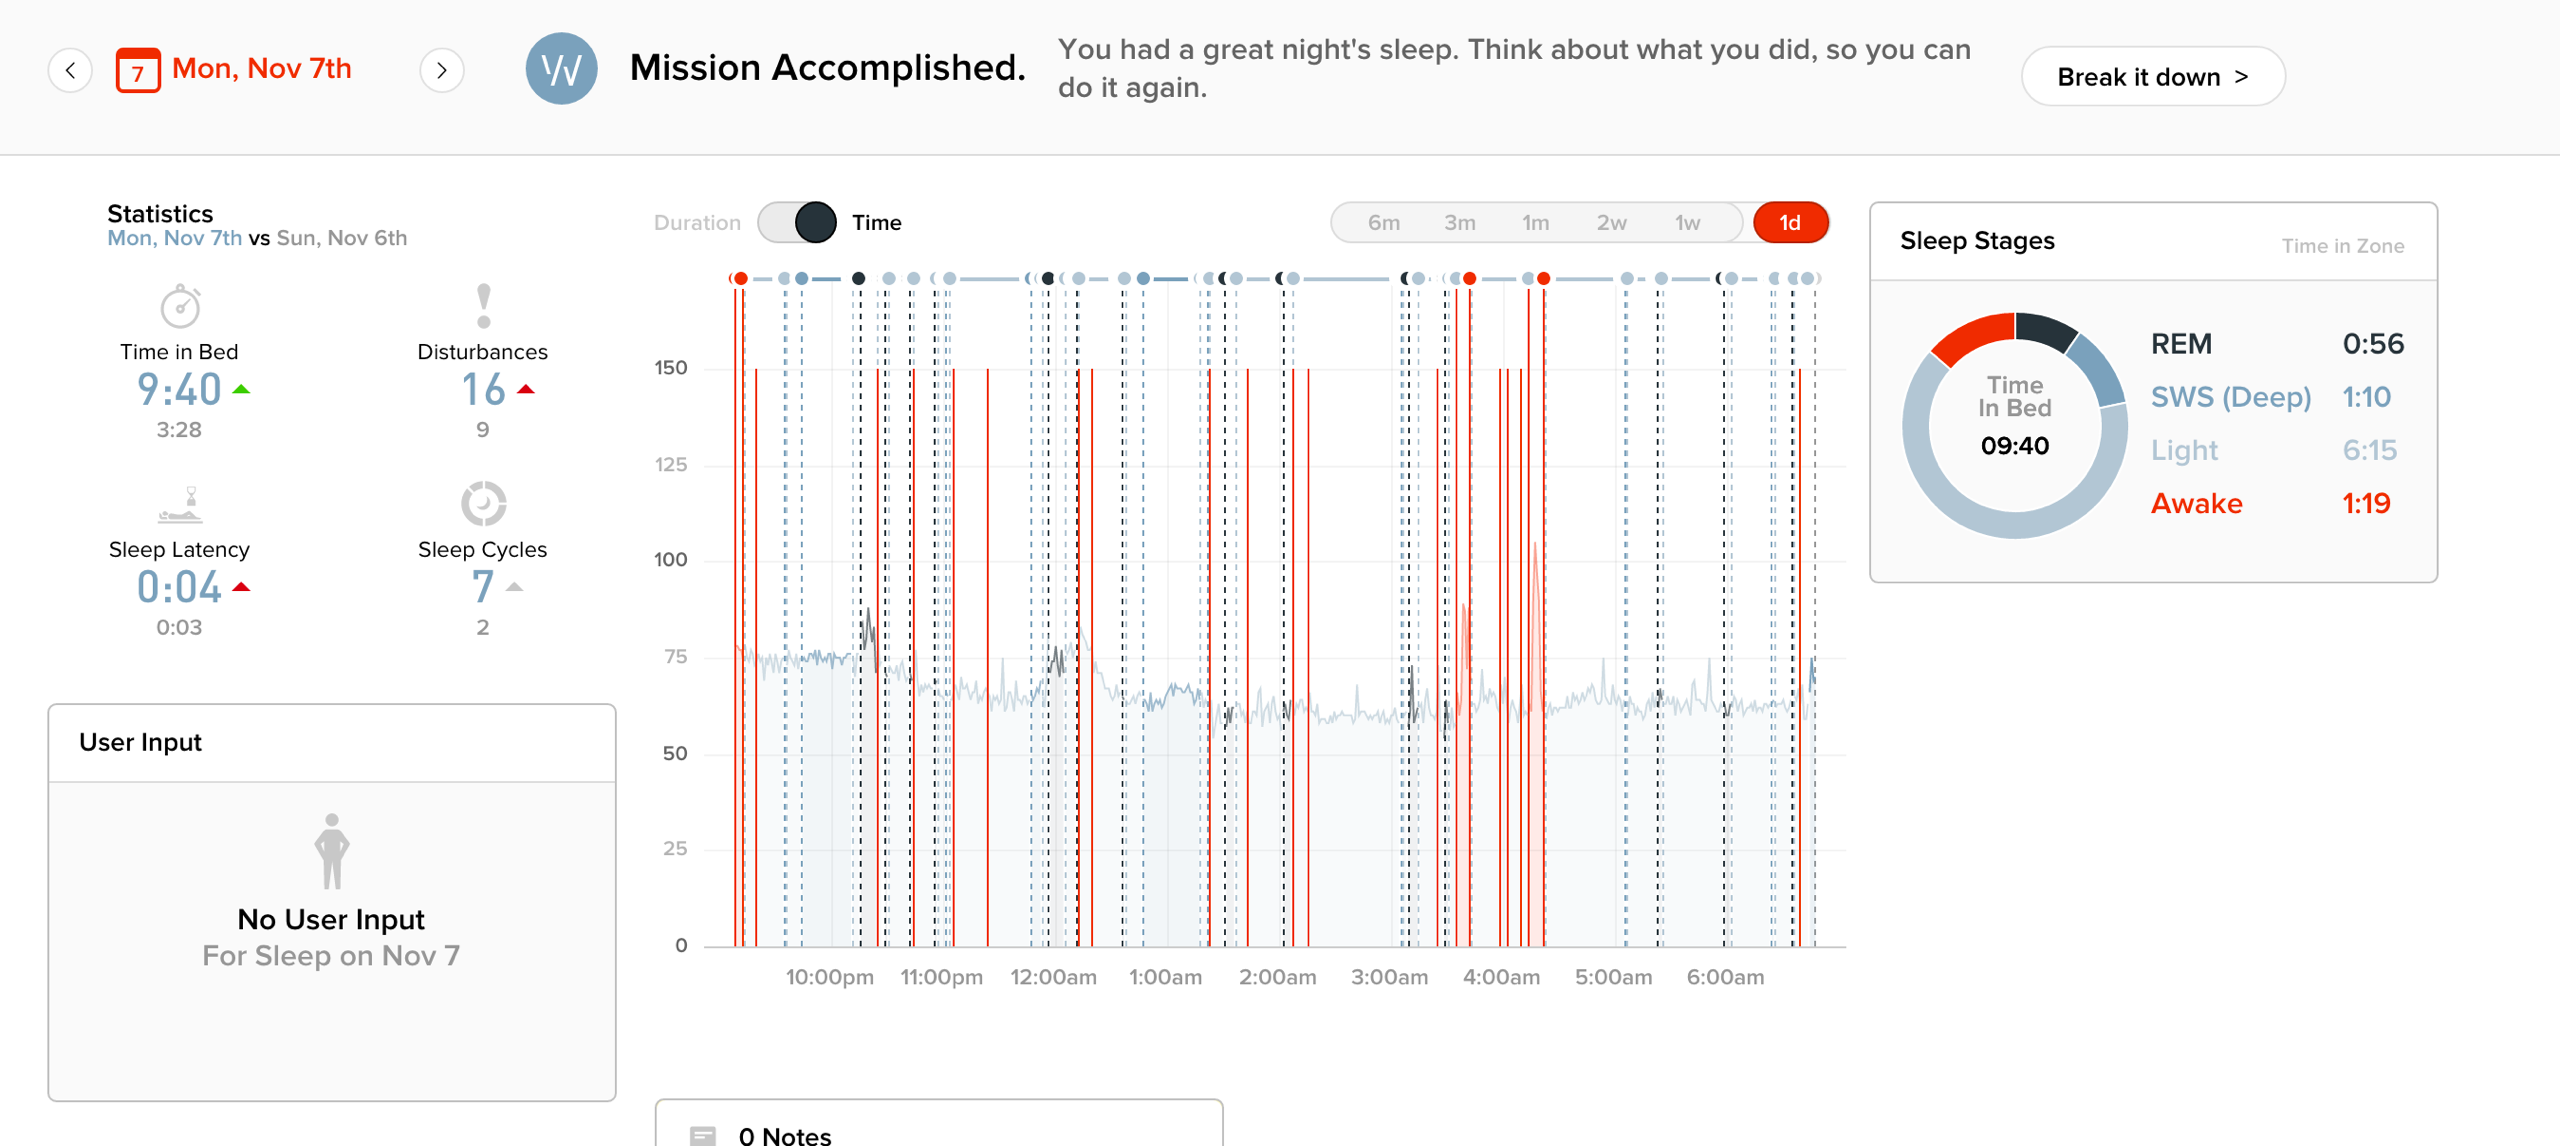The width and height of the screenshot is (2560, 1146).
Task: Toggle the Duration/Time switch
Action: [x=797, y=222]
